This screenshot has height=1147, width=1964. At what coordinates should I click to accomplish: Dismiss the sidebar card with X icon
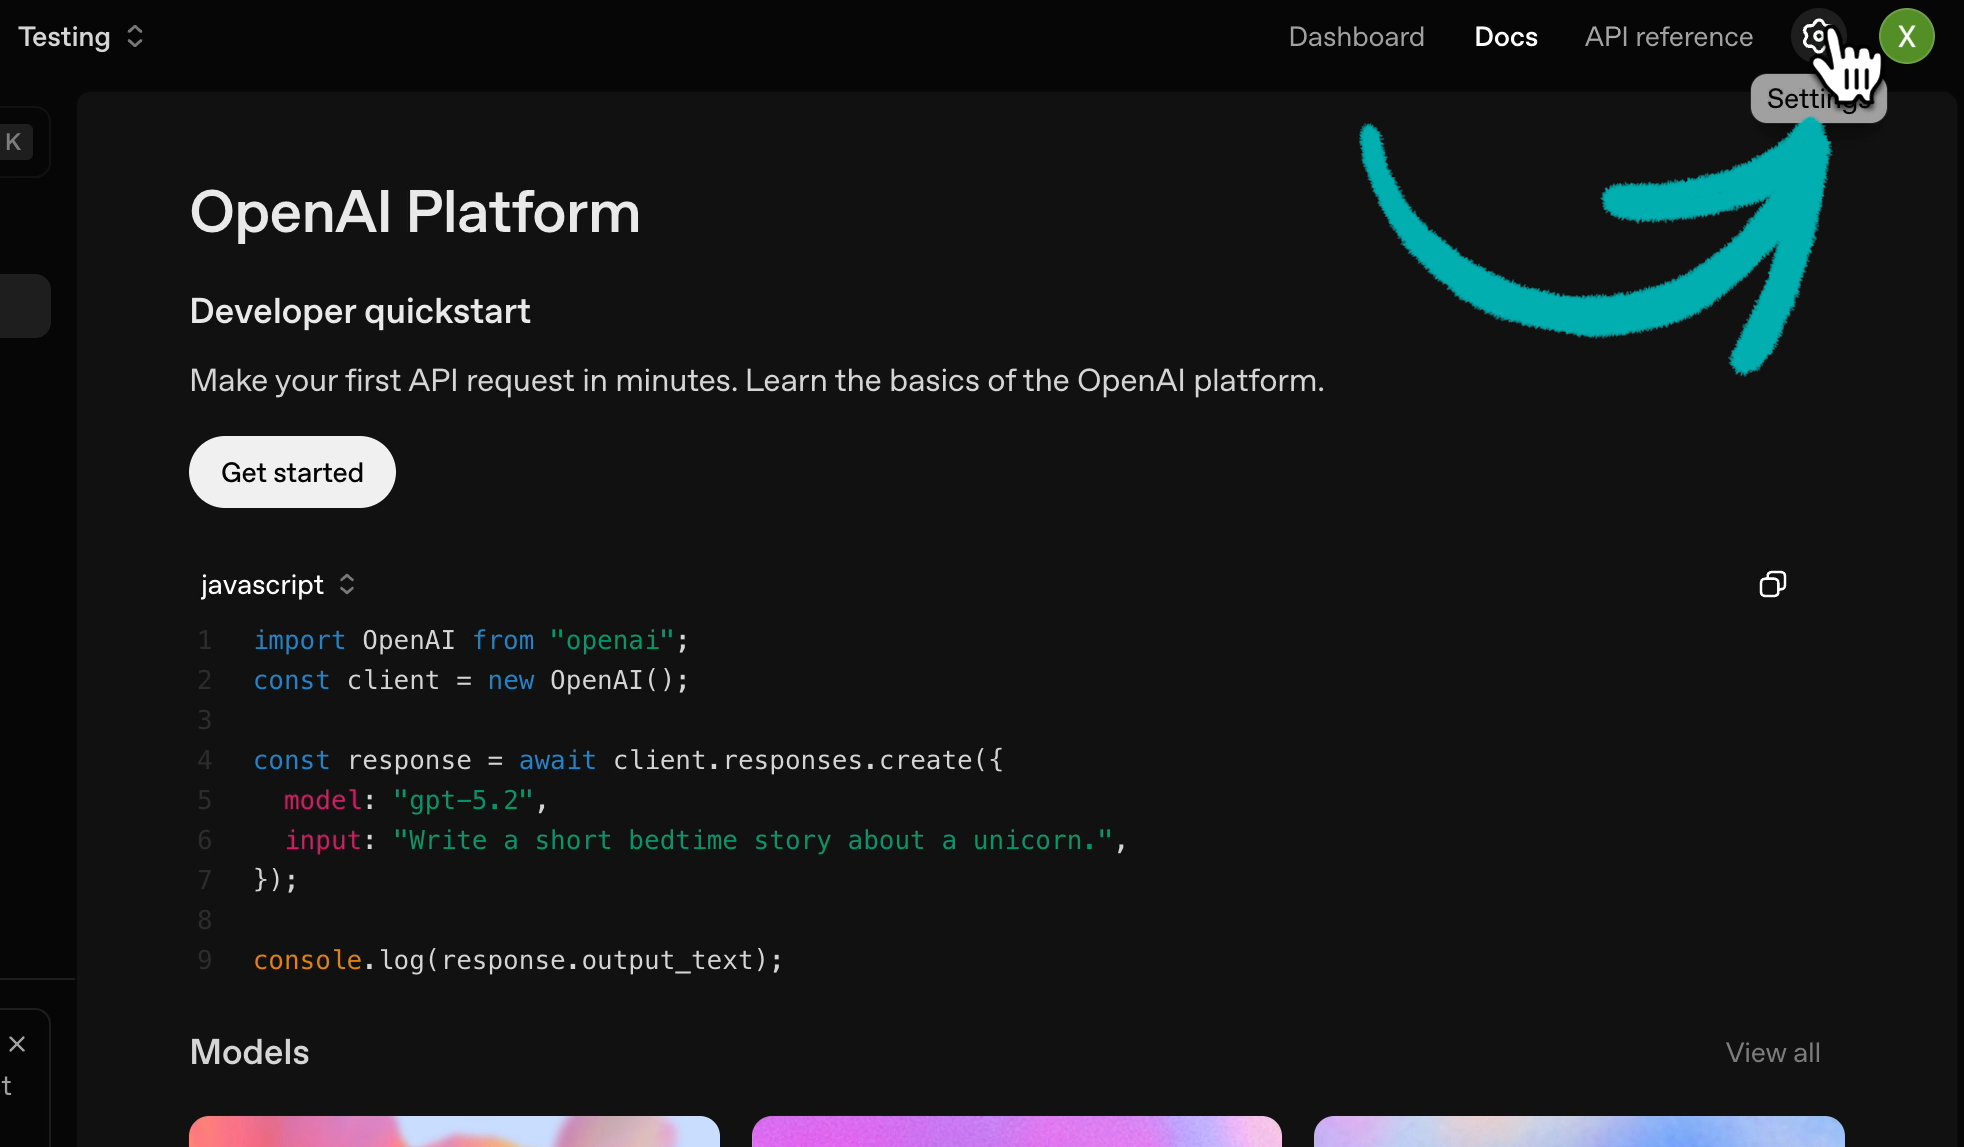tap(17, 1044)
